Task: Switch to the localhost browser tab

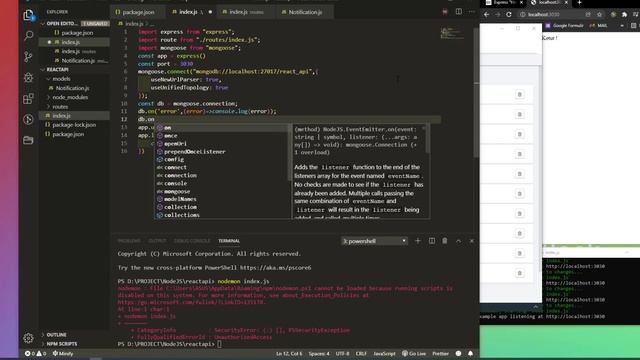Action: click(549, 2)
